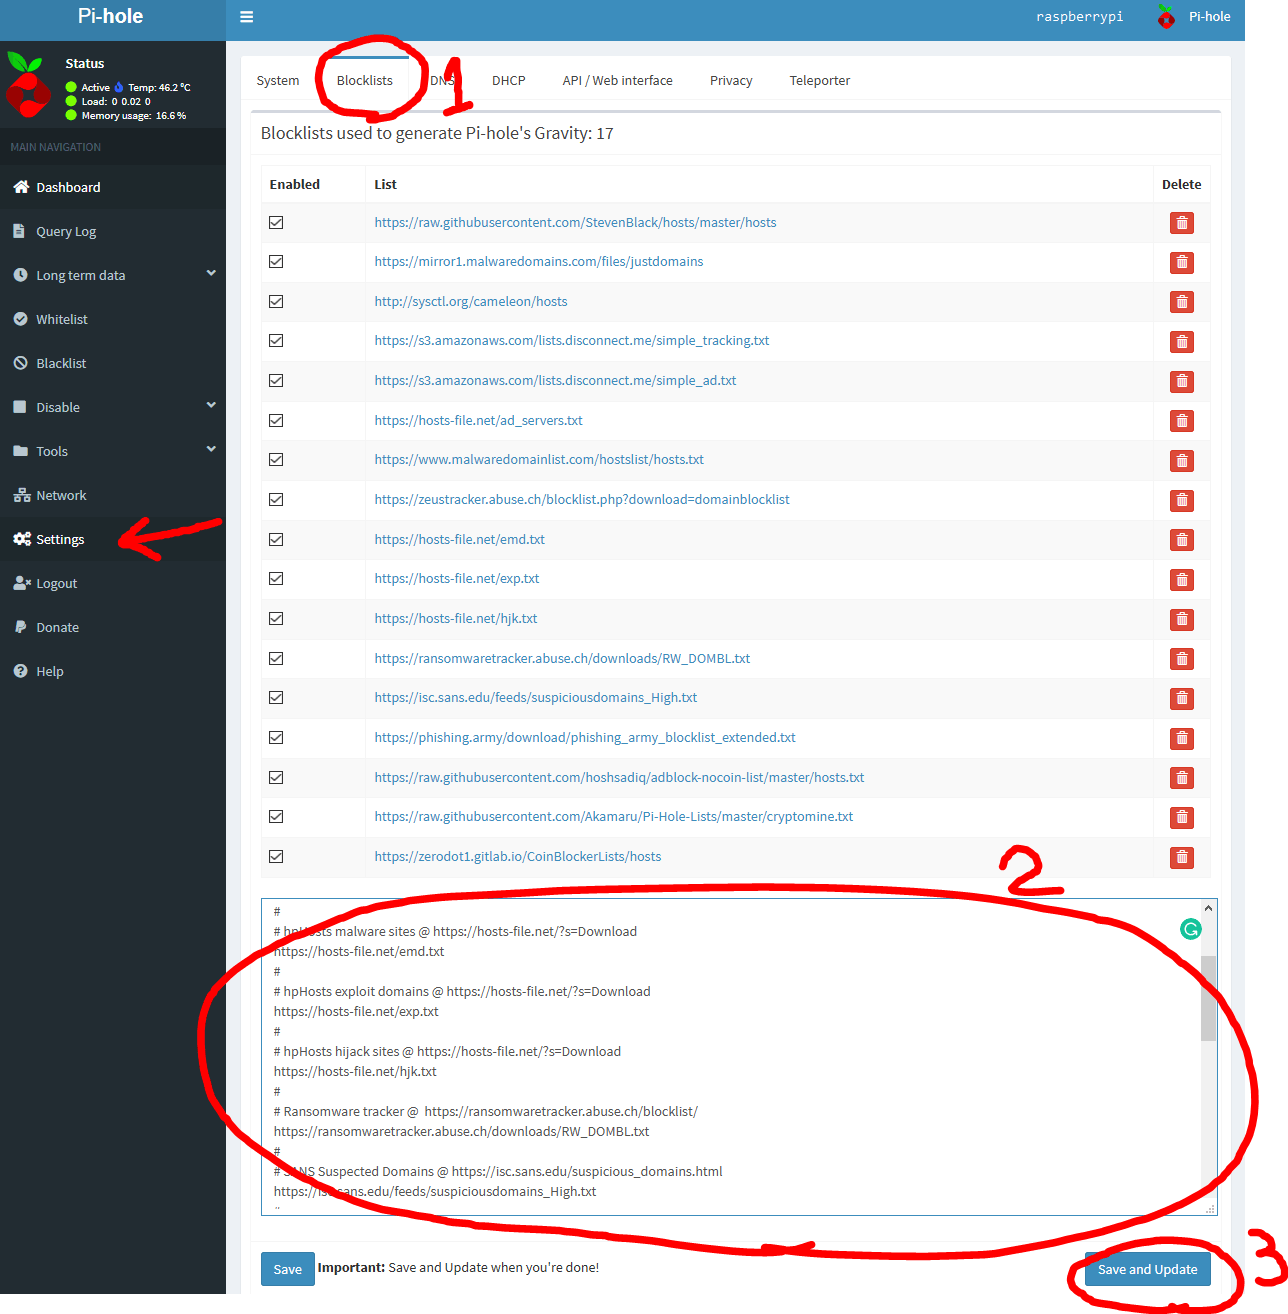The image size is (1288, 1314).
Task: Delete the simple_ad.txt blocklist
Action: point(1182,381)
